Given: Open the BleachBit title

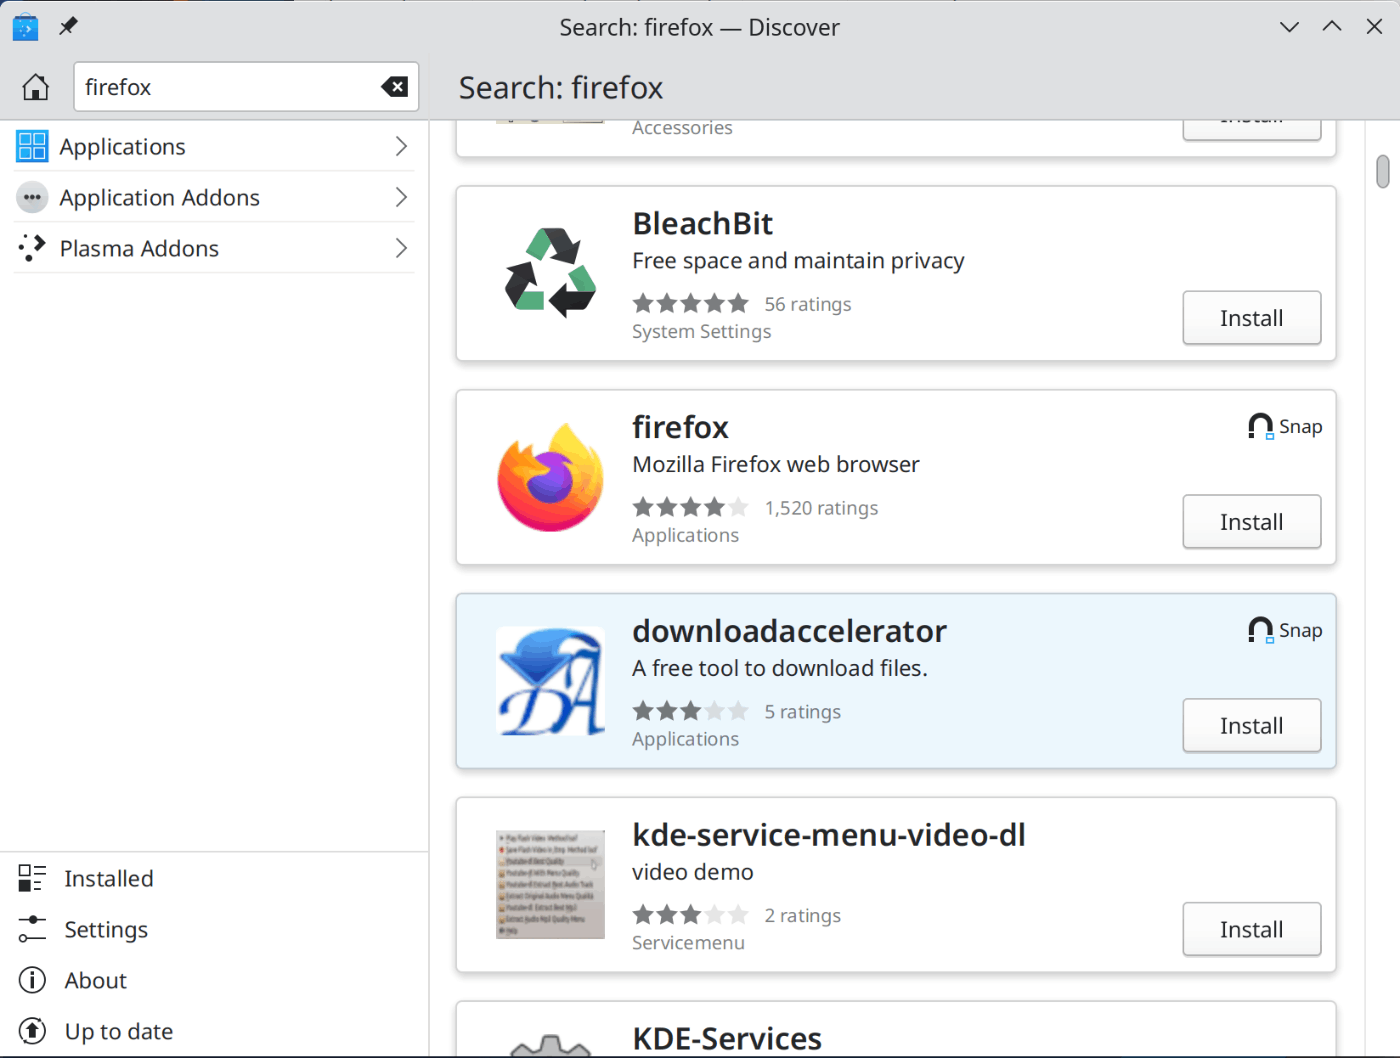Looking at the screenshot, I should [702, 223].
